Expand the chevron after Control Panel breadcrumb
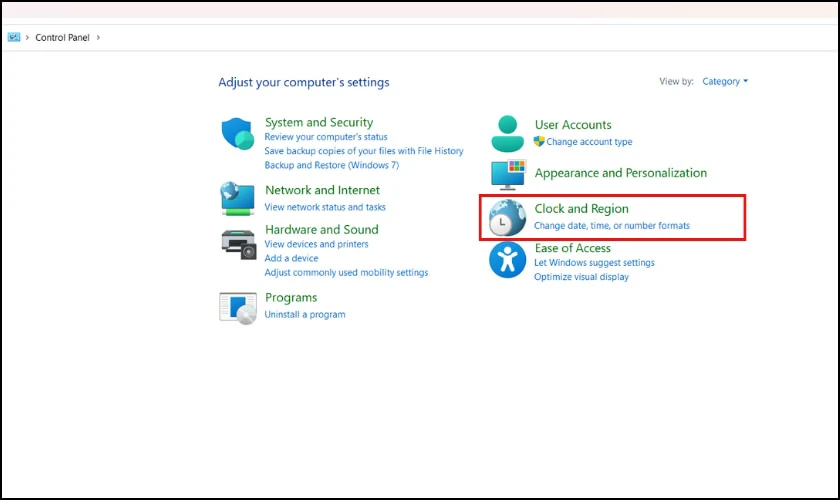 (98, 38)
